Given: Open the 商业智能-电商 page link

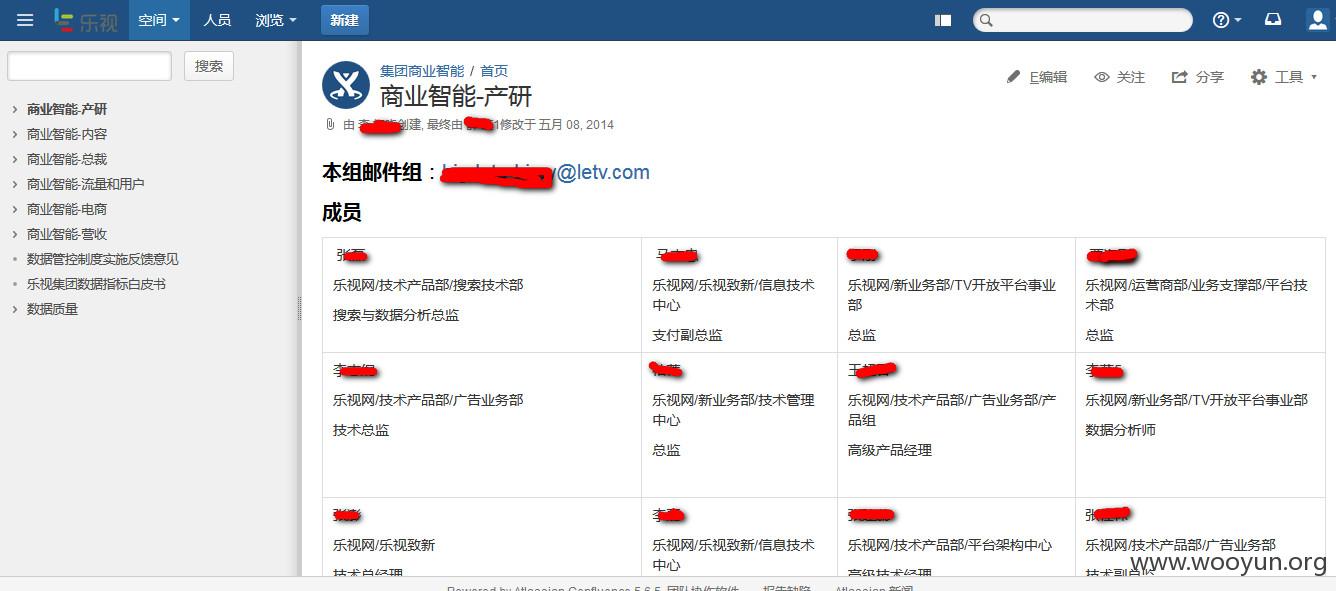Looking at the screenshot, I should click(x=67, y=209).
